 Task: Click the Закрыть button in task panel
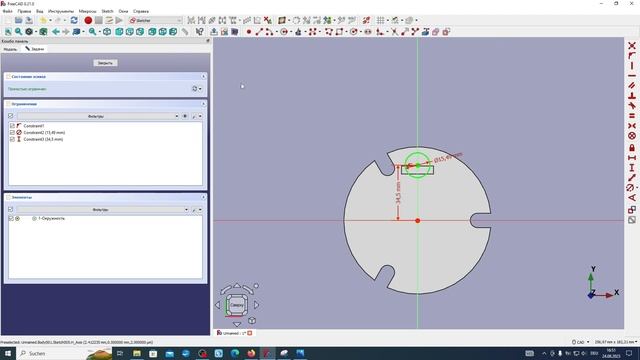click(105, 63)
